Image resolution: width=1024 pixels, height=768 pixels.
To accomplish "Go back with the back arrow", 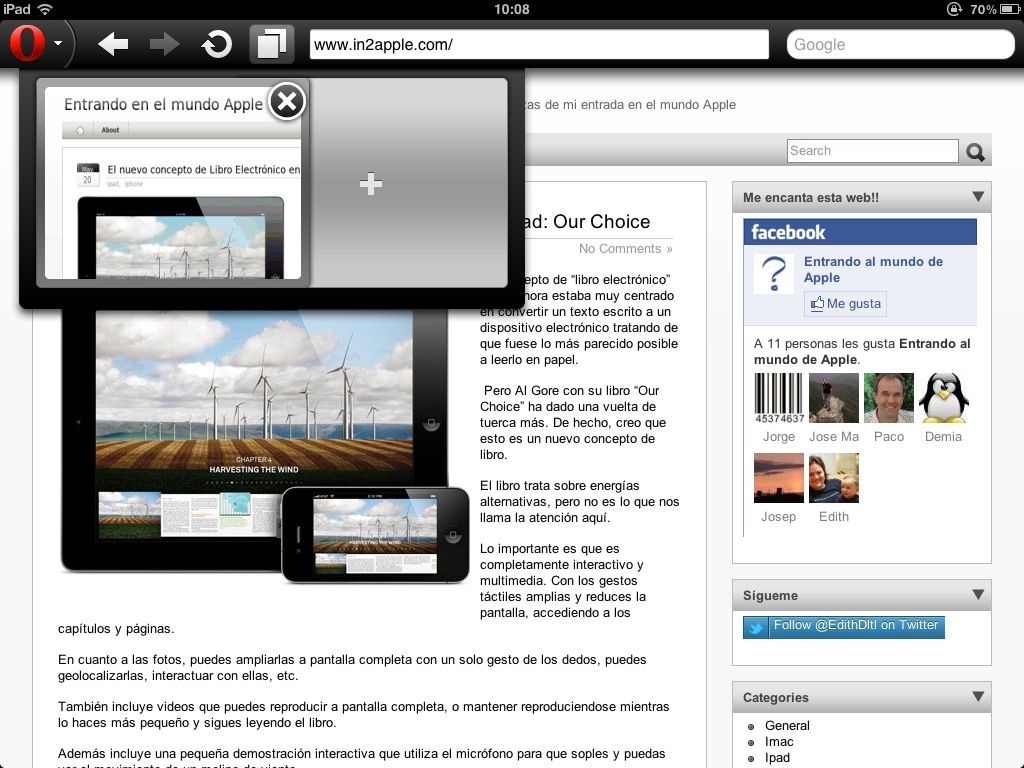I will [x=112, y=44].
